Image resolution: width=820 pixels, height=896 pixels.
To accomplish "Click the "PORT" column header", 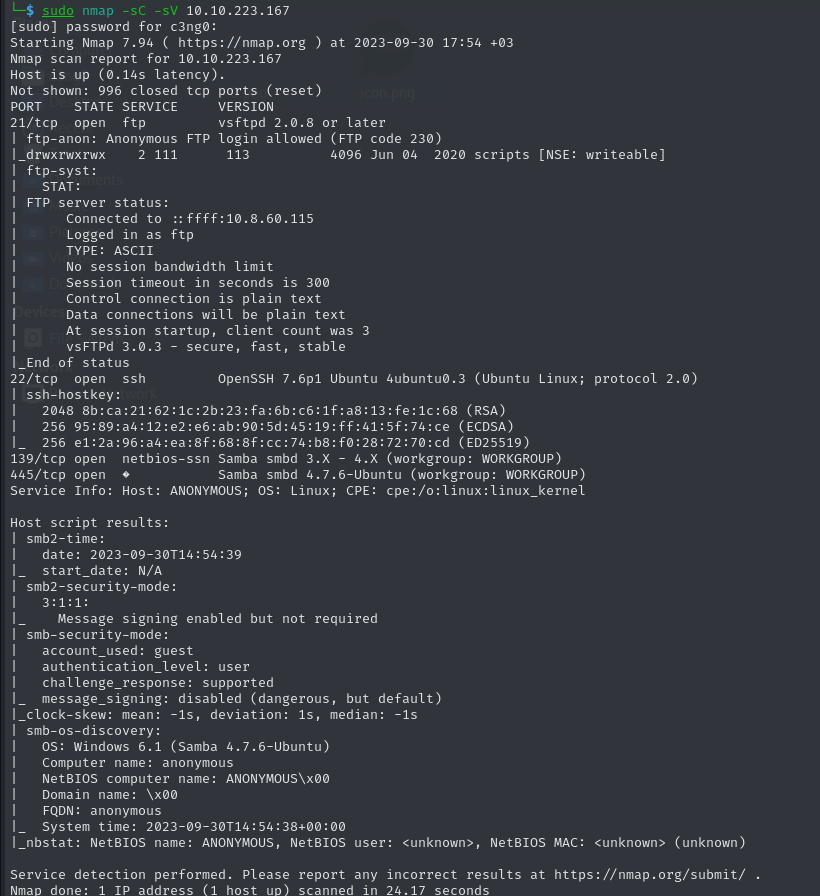I will (26, 107).
